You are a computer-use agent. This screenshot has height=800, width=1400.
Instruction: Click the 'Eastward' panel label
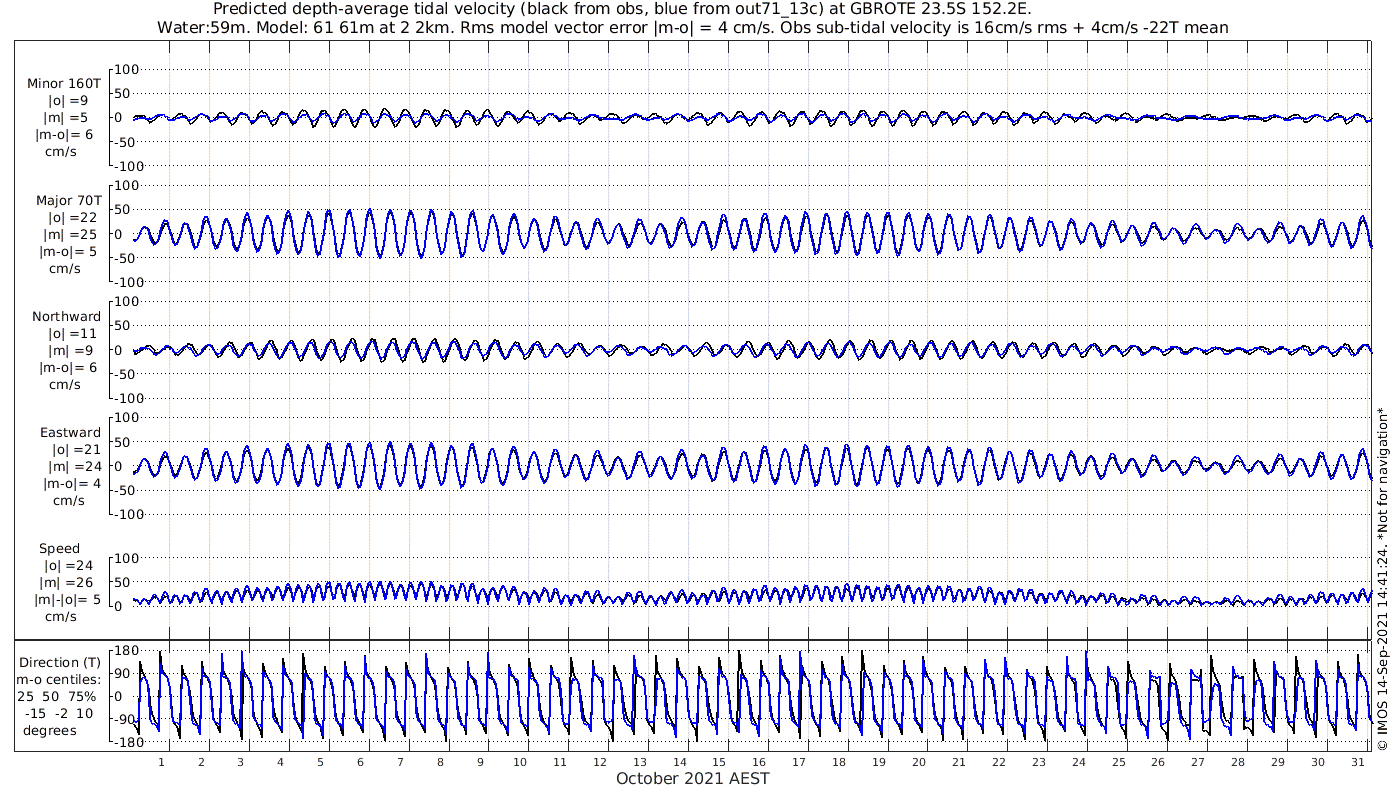70,433
